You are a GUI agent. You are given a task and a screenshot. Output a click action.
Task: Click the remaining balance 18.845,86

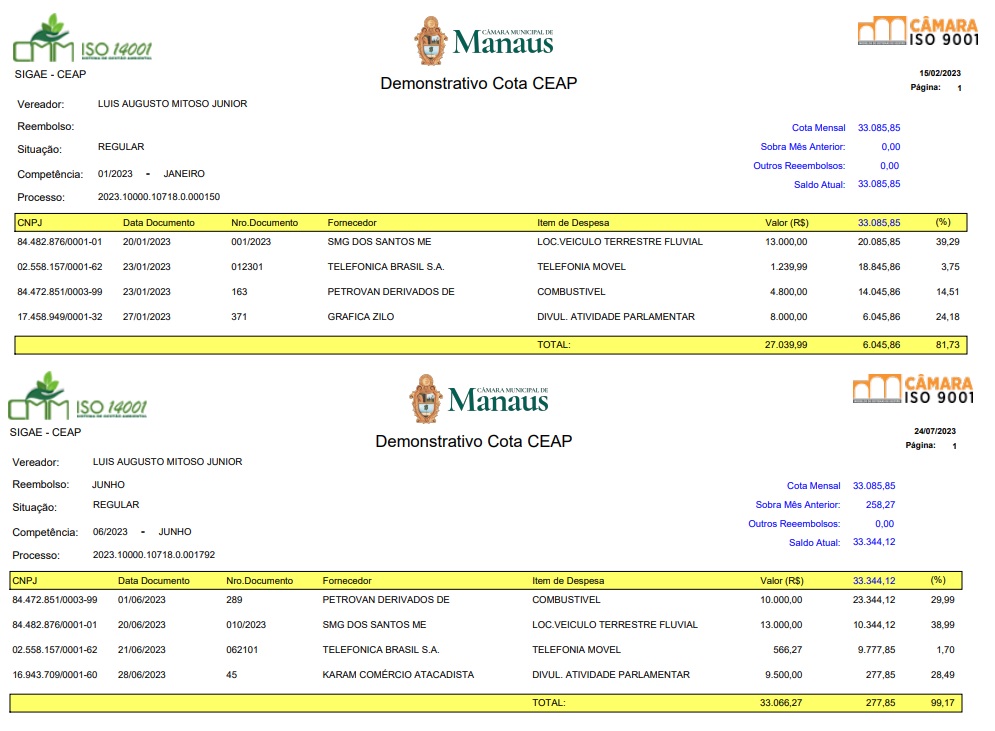(x=879, y=267)
